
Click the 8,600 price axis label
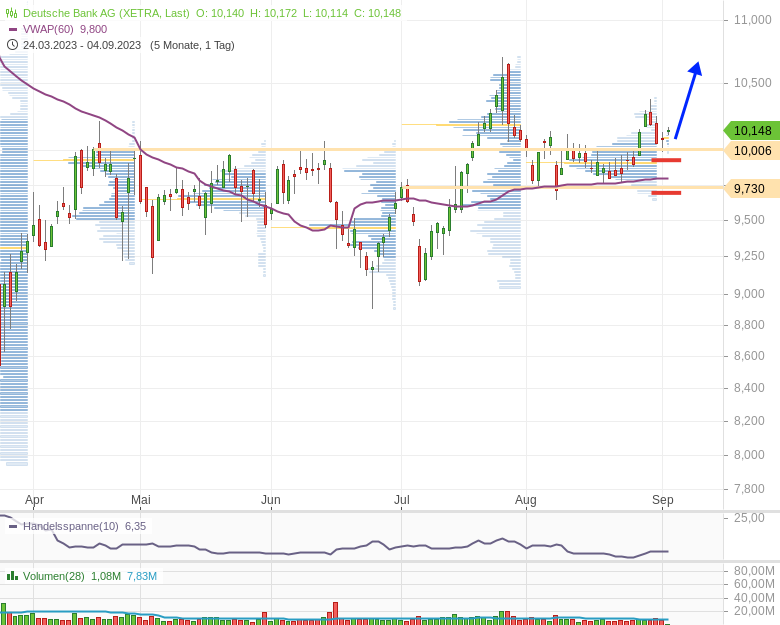[x=749, y=356]
